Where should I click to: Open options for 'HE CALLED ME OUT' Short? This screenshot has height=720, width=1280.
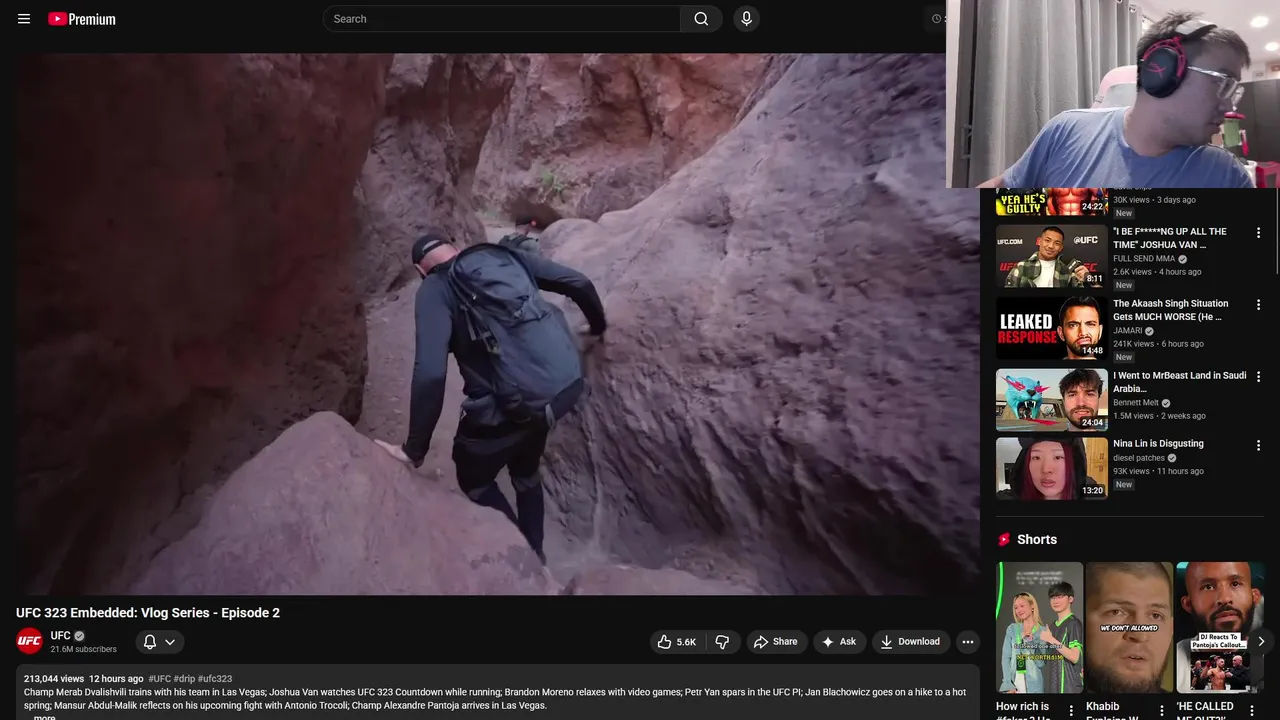click(x=1252, y=711)
